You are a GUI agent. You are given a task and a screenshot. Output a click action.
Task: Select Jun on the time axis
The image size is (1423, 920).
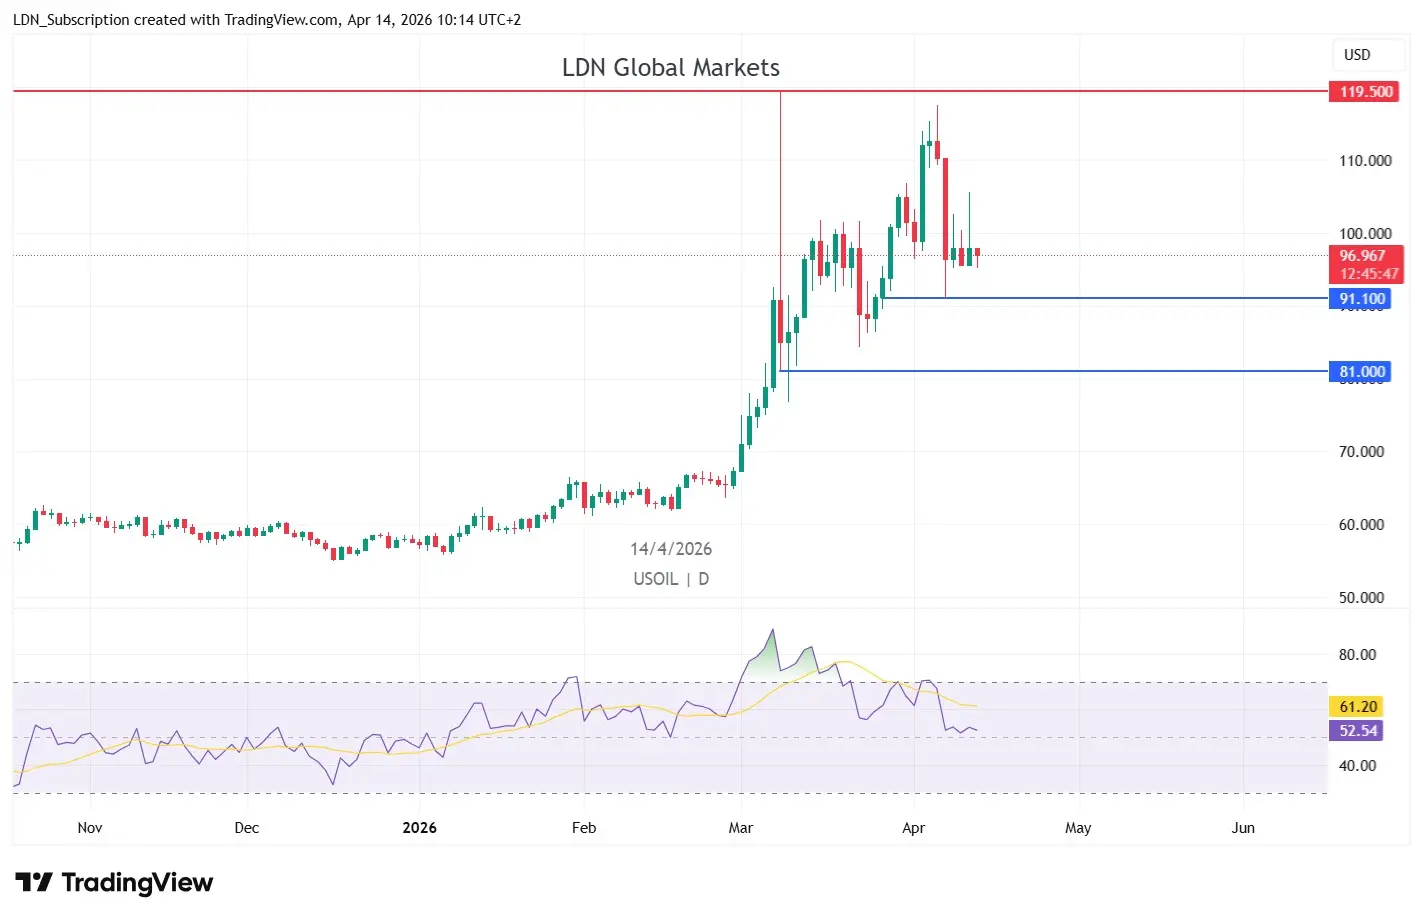[1242, 828]
